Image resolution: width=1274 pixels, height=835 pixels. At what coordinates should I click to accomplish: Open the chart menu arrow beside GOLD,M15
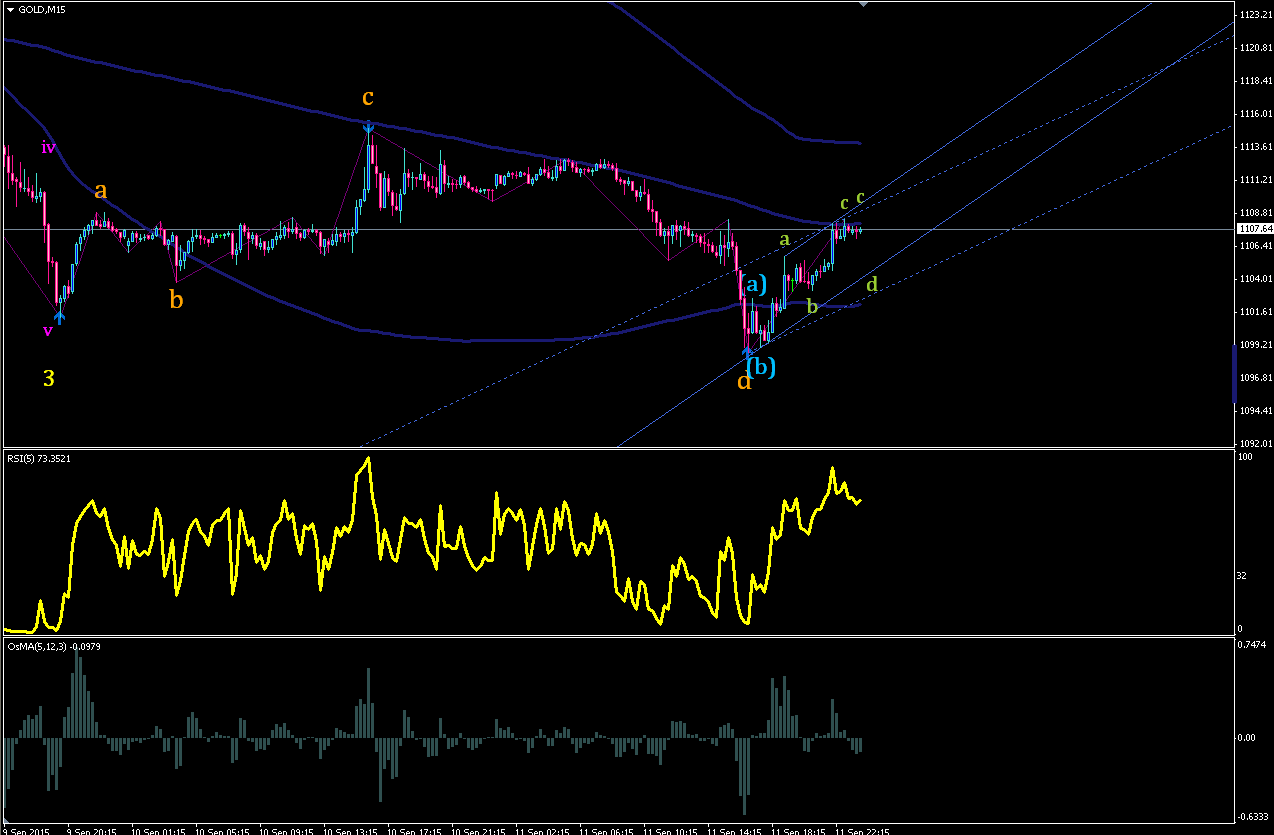click(10, 8)
